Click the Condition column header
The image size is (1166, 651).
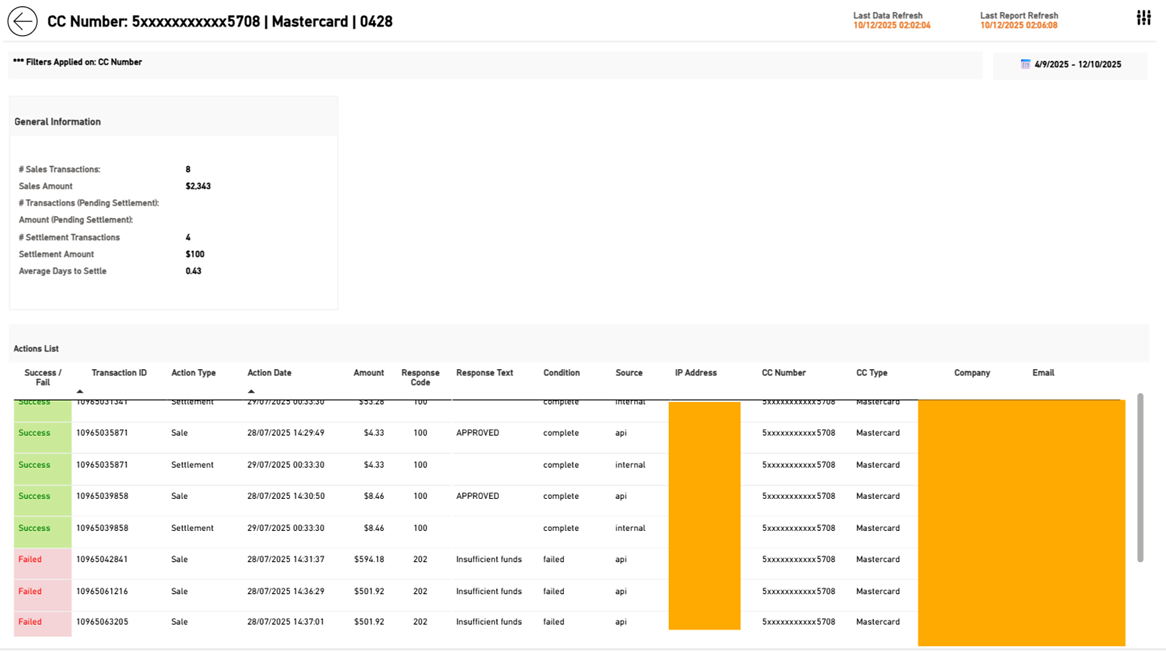[x=561, y=373]
